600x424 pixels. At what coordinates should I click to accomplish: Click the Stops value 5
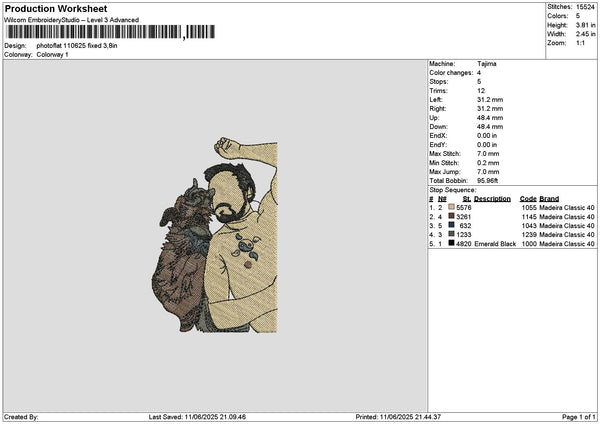479,82
